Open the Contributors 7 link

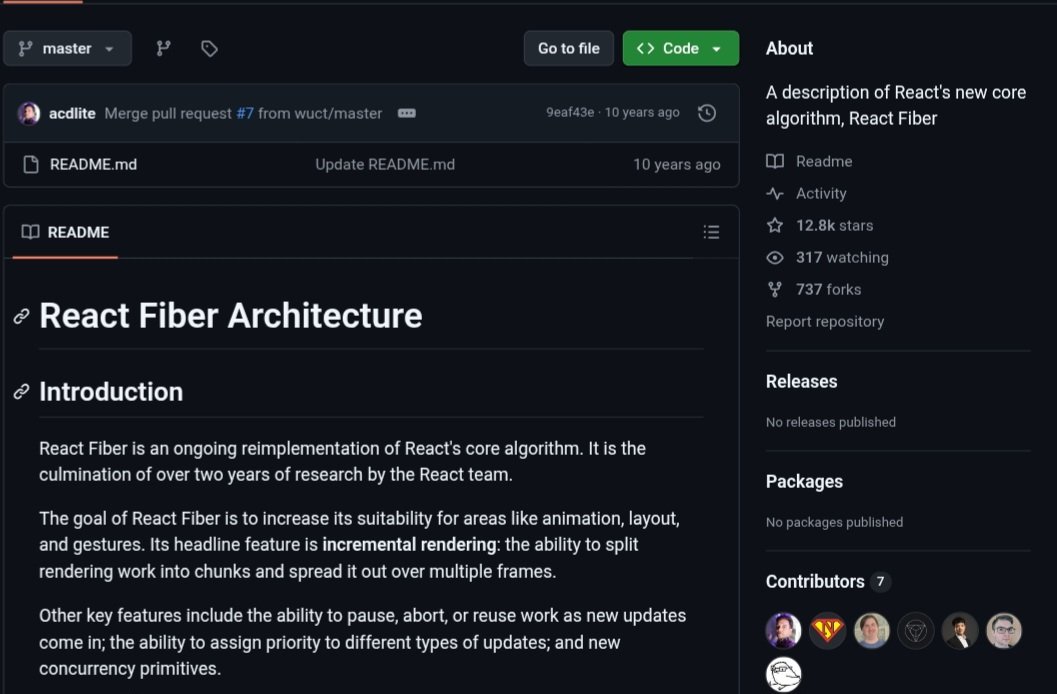[x=828, y=581]
